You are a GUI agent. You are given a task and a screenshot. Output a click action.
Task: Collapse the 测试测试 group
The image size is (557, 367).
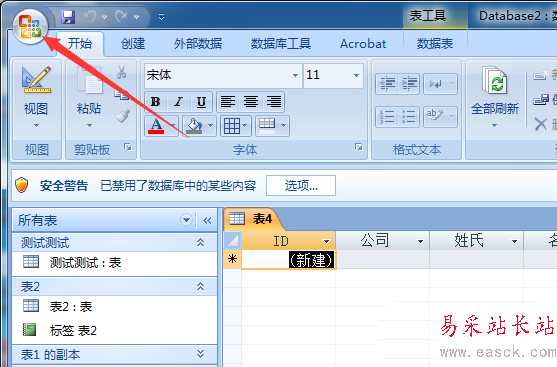[x=201, y=242]
